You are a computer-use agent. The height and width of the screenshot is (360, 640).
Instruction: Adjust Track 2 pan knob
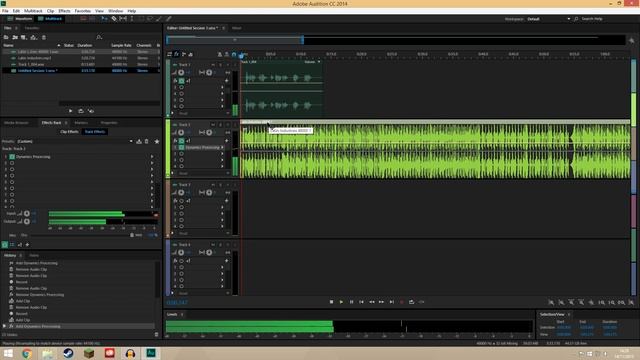point(209,133)
